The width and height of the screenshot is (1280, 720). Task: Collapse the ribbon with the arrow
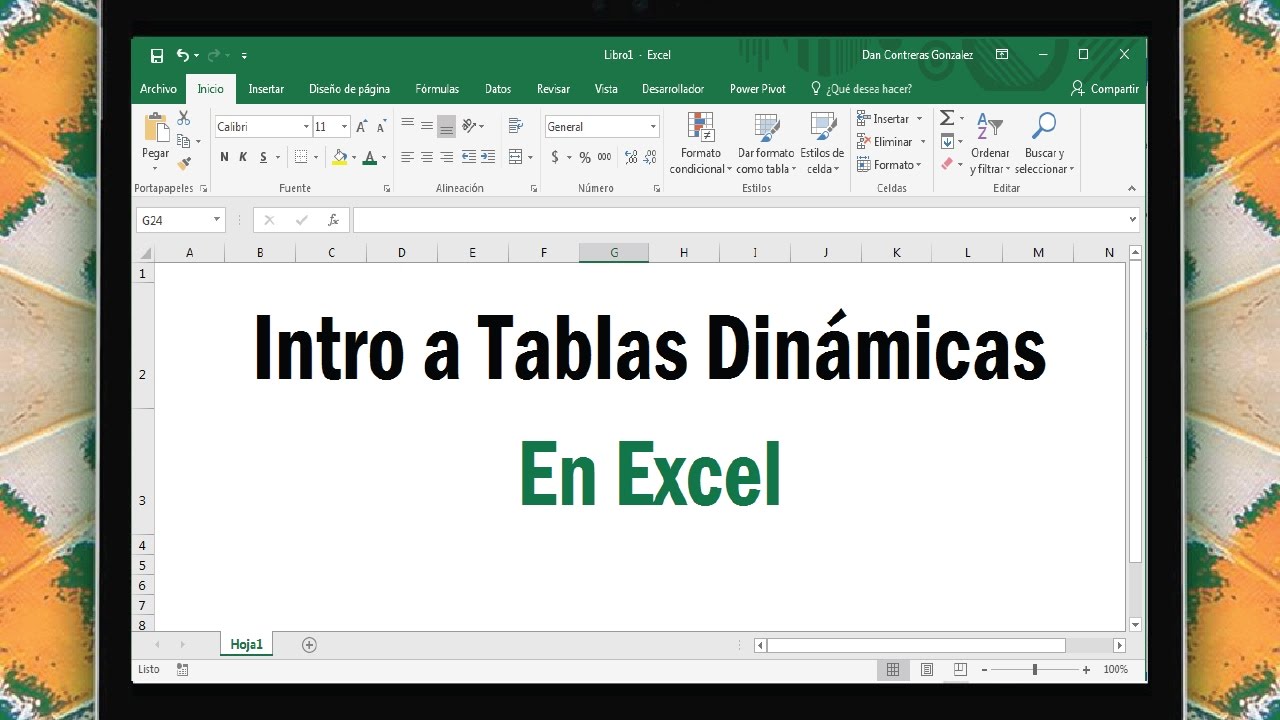pos(1132,188)
